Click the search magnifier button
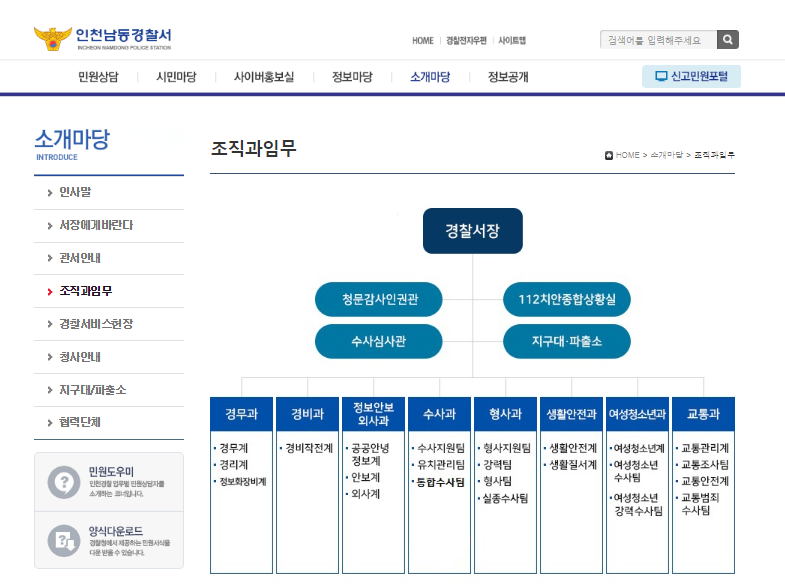Viewport: 785px width, 588px height. click(x=728, y=40)
